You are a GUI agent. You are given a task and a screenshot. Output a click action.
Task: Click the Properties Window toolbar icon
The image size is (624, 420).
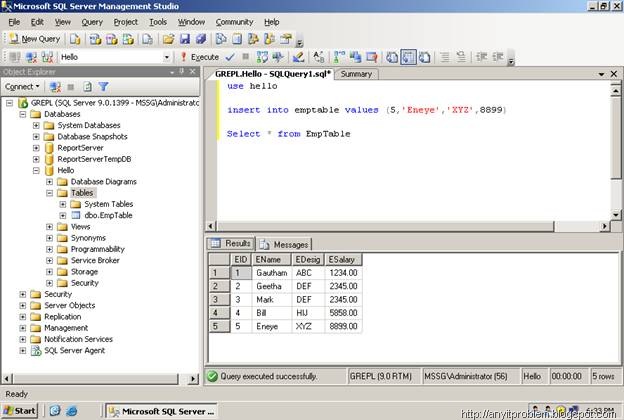click(x=286, y=39)
